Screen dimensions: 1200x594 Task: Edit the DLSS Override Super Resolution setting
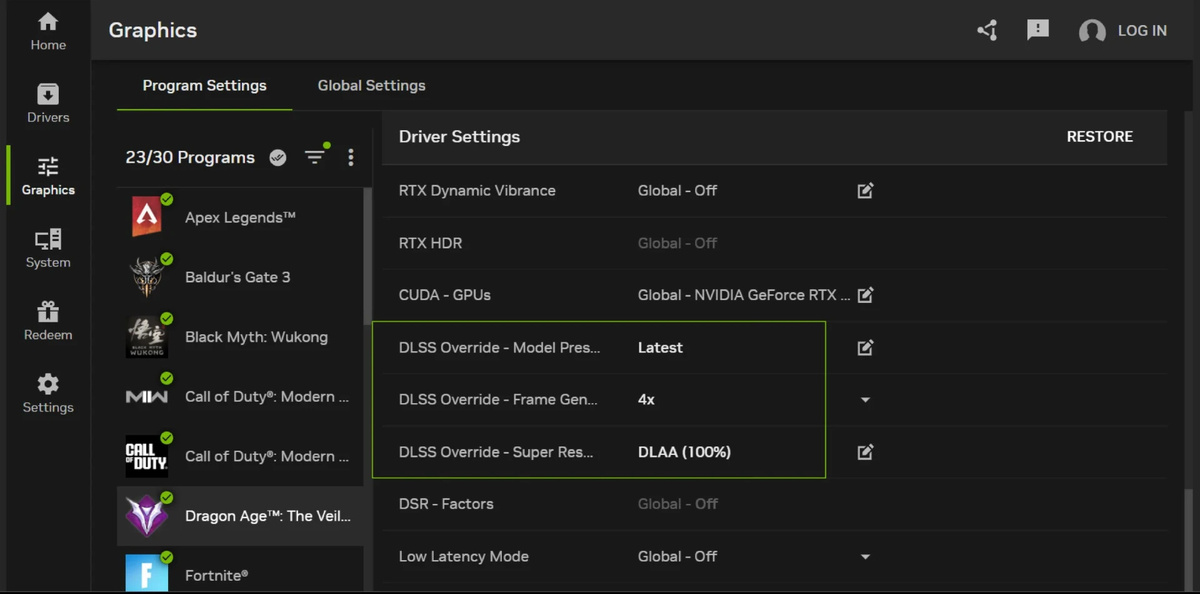(x=865, y=452)
